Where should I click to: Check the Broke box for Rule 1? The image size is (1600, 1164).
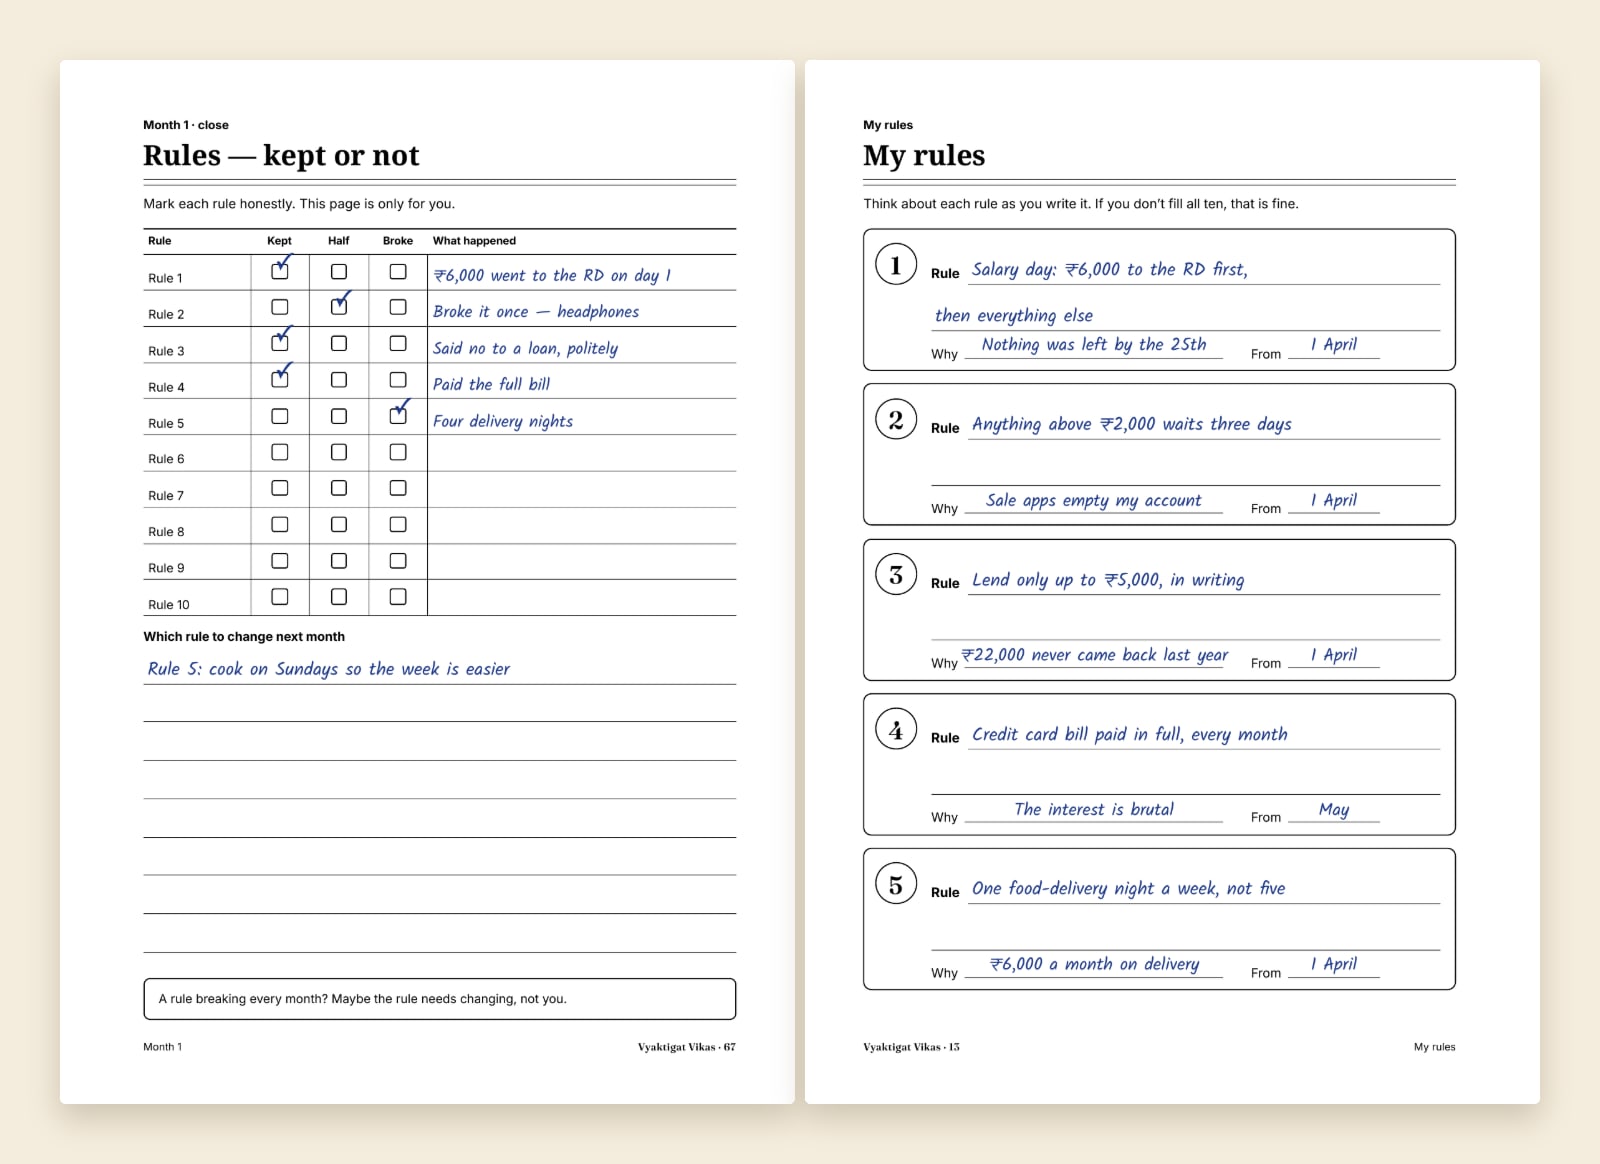click(398, 271)
